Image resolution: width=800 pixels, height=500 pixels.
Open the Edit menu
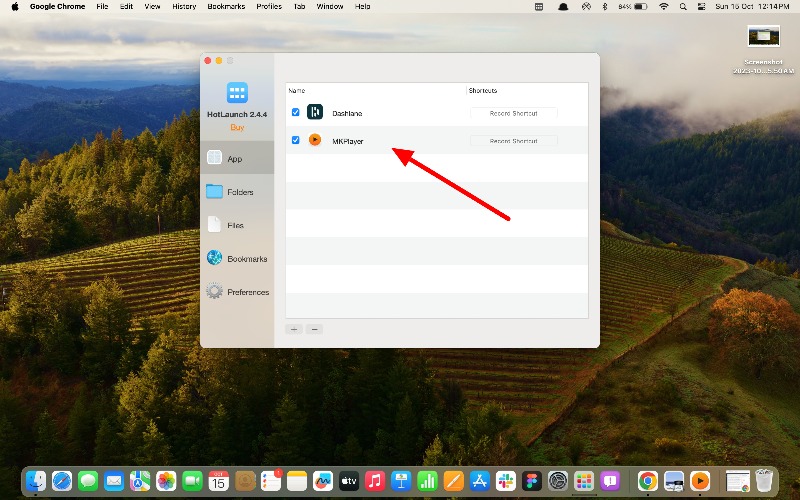126,7
